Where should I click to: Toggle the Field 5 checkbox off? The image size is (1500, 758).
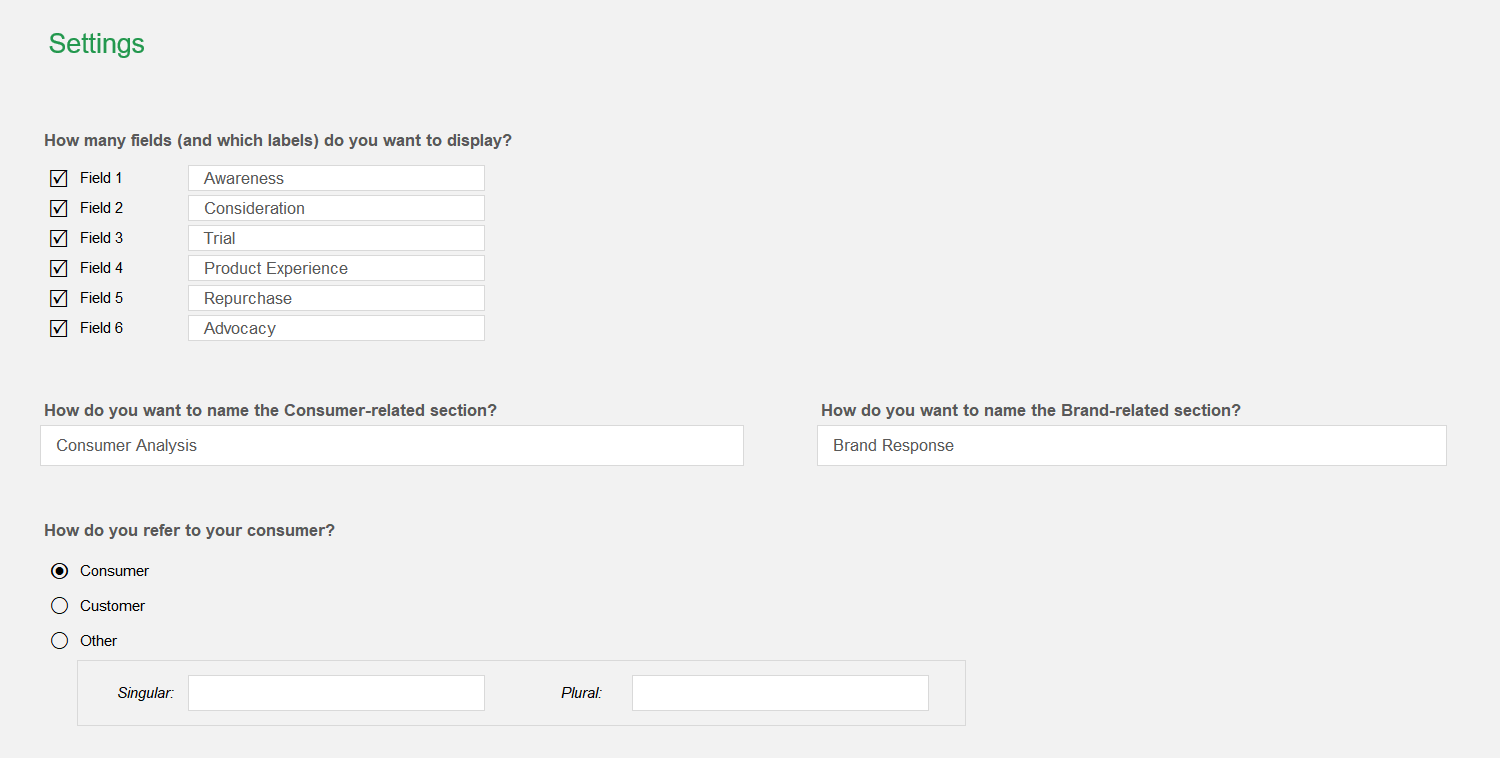point(59,299)
